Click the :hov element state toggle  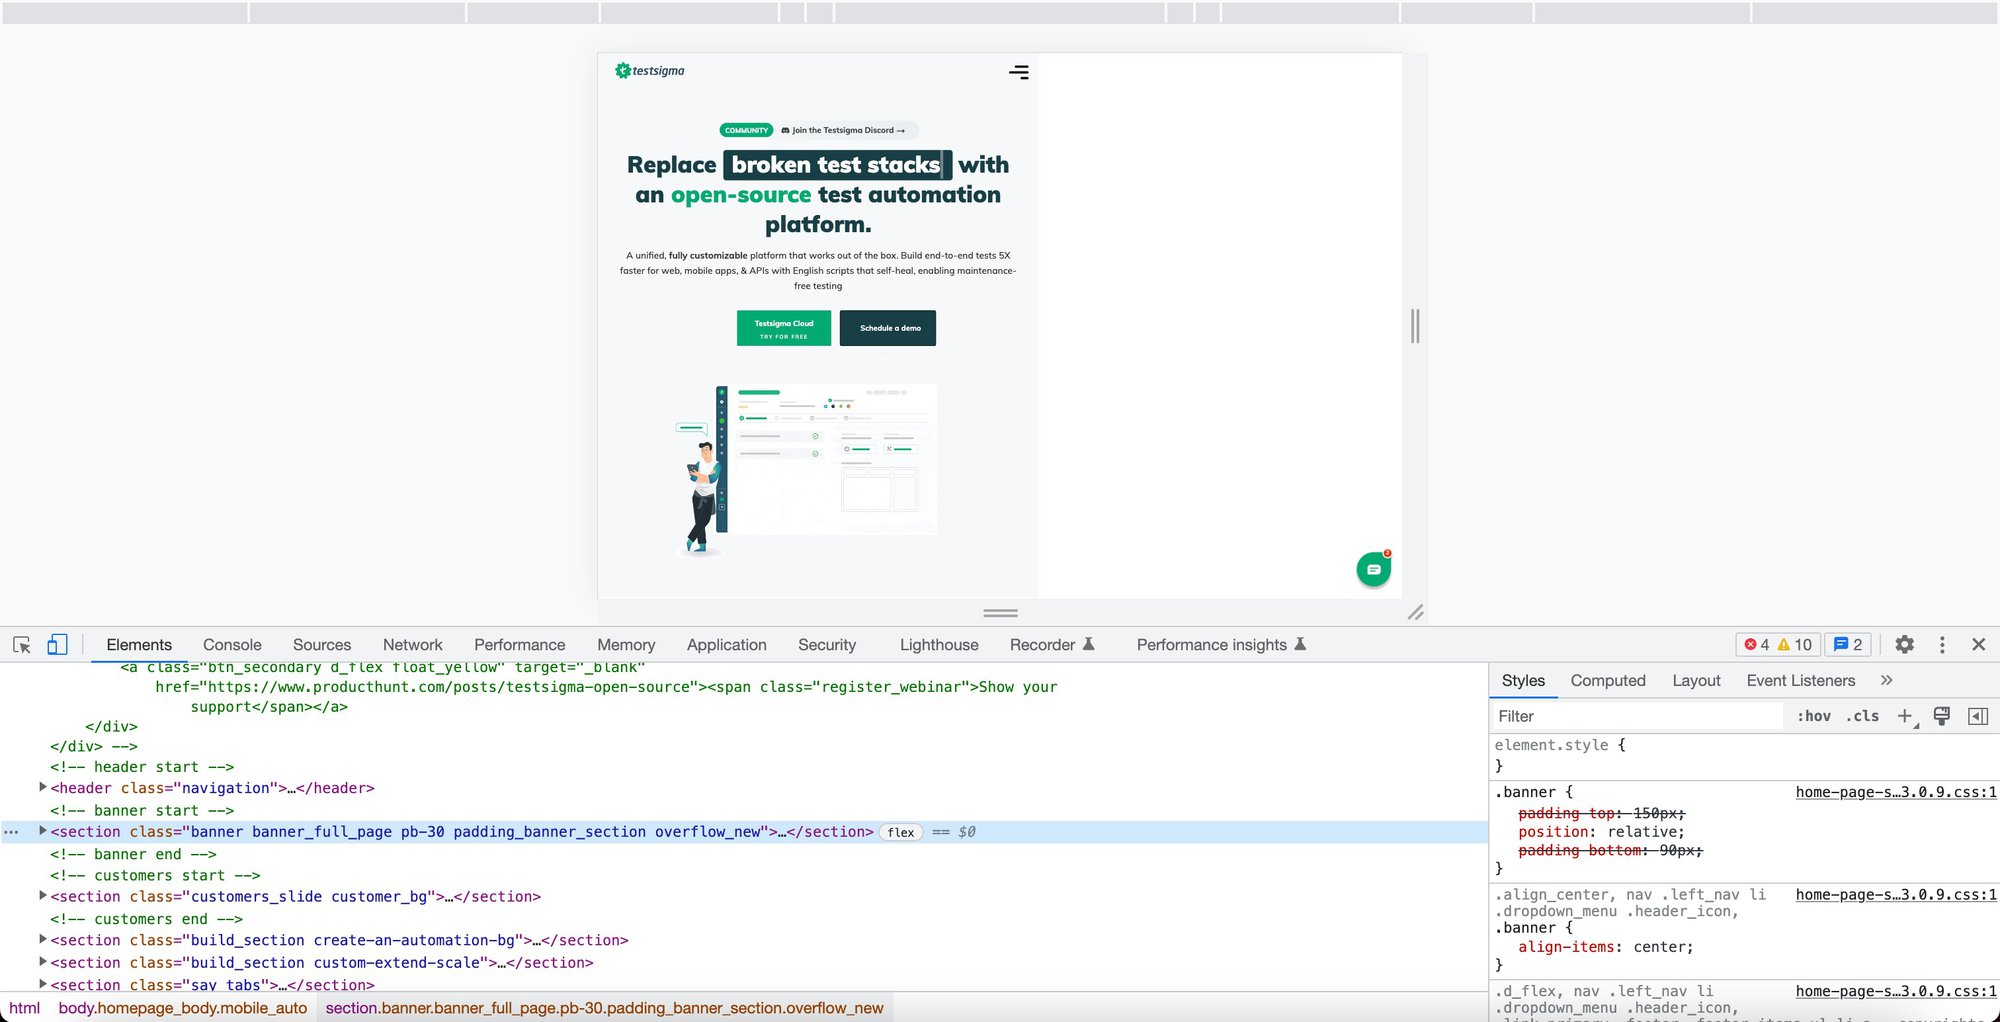[x=1814, y=716]
